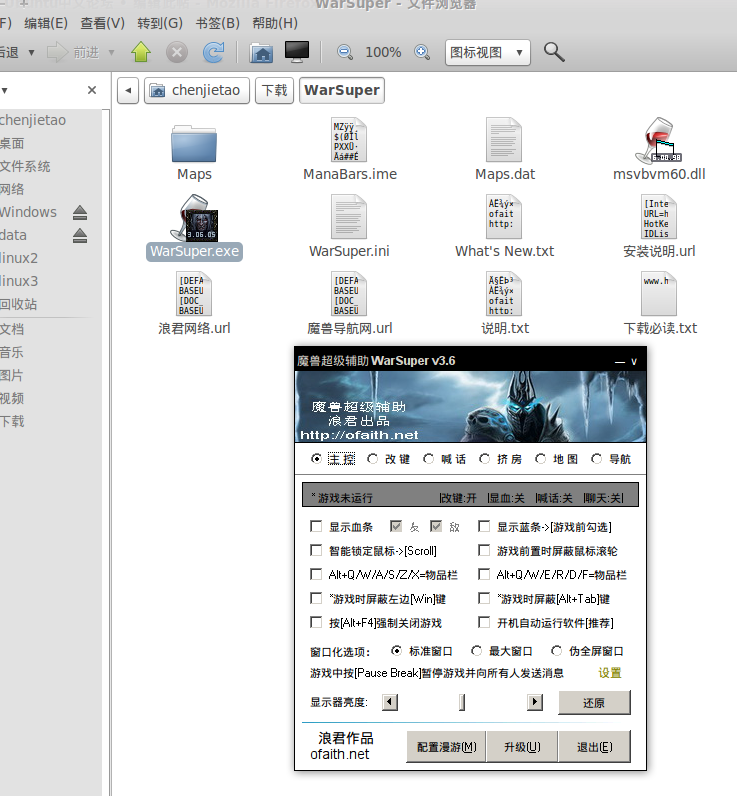Zoom out with the minus magnifier
Image resolution: width=737 pixels, height=796 pixels.
(x=345, y=52)
